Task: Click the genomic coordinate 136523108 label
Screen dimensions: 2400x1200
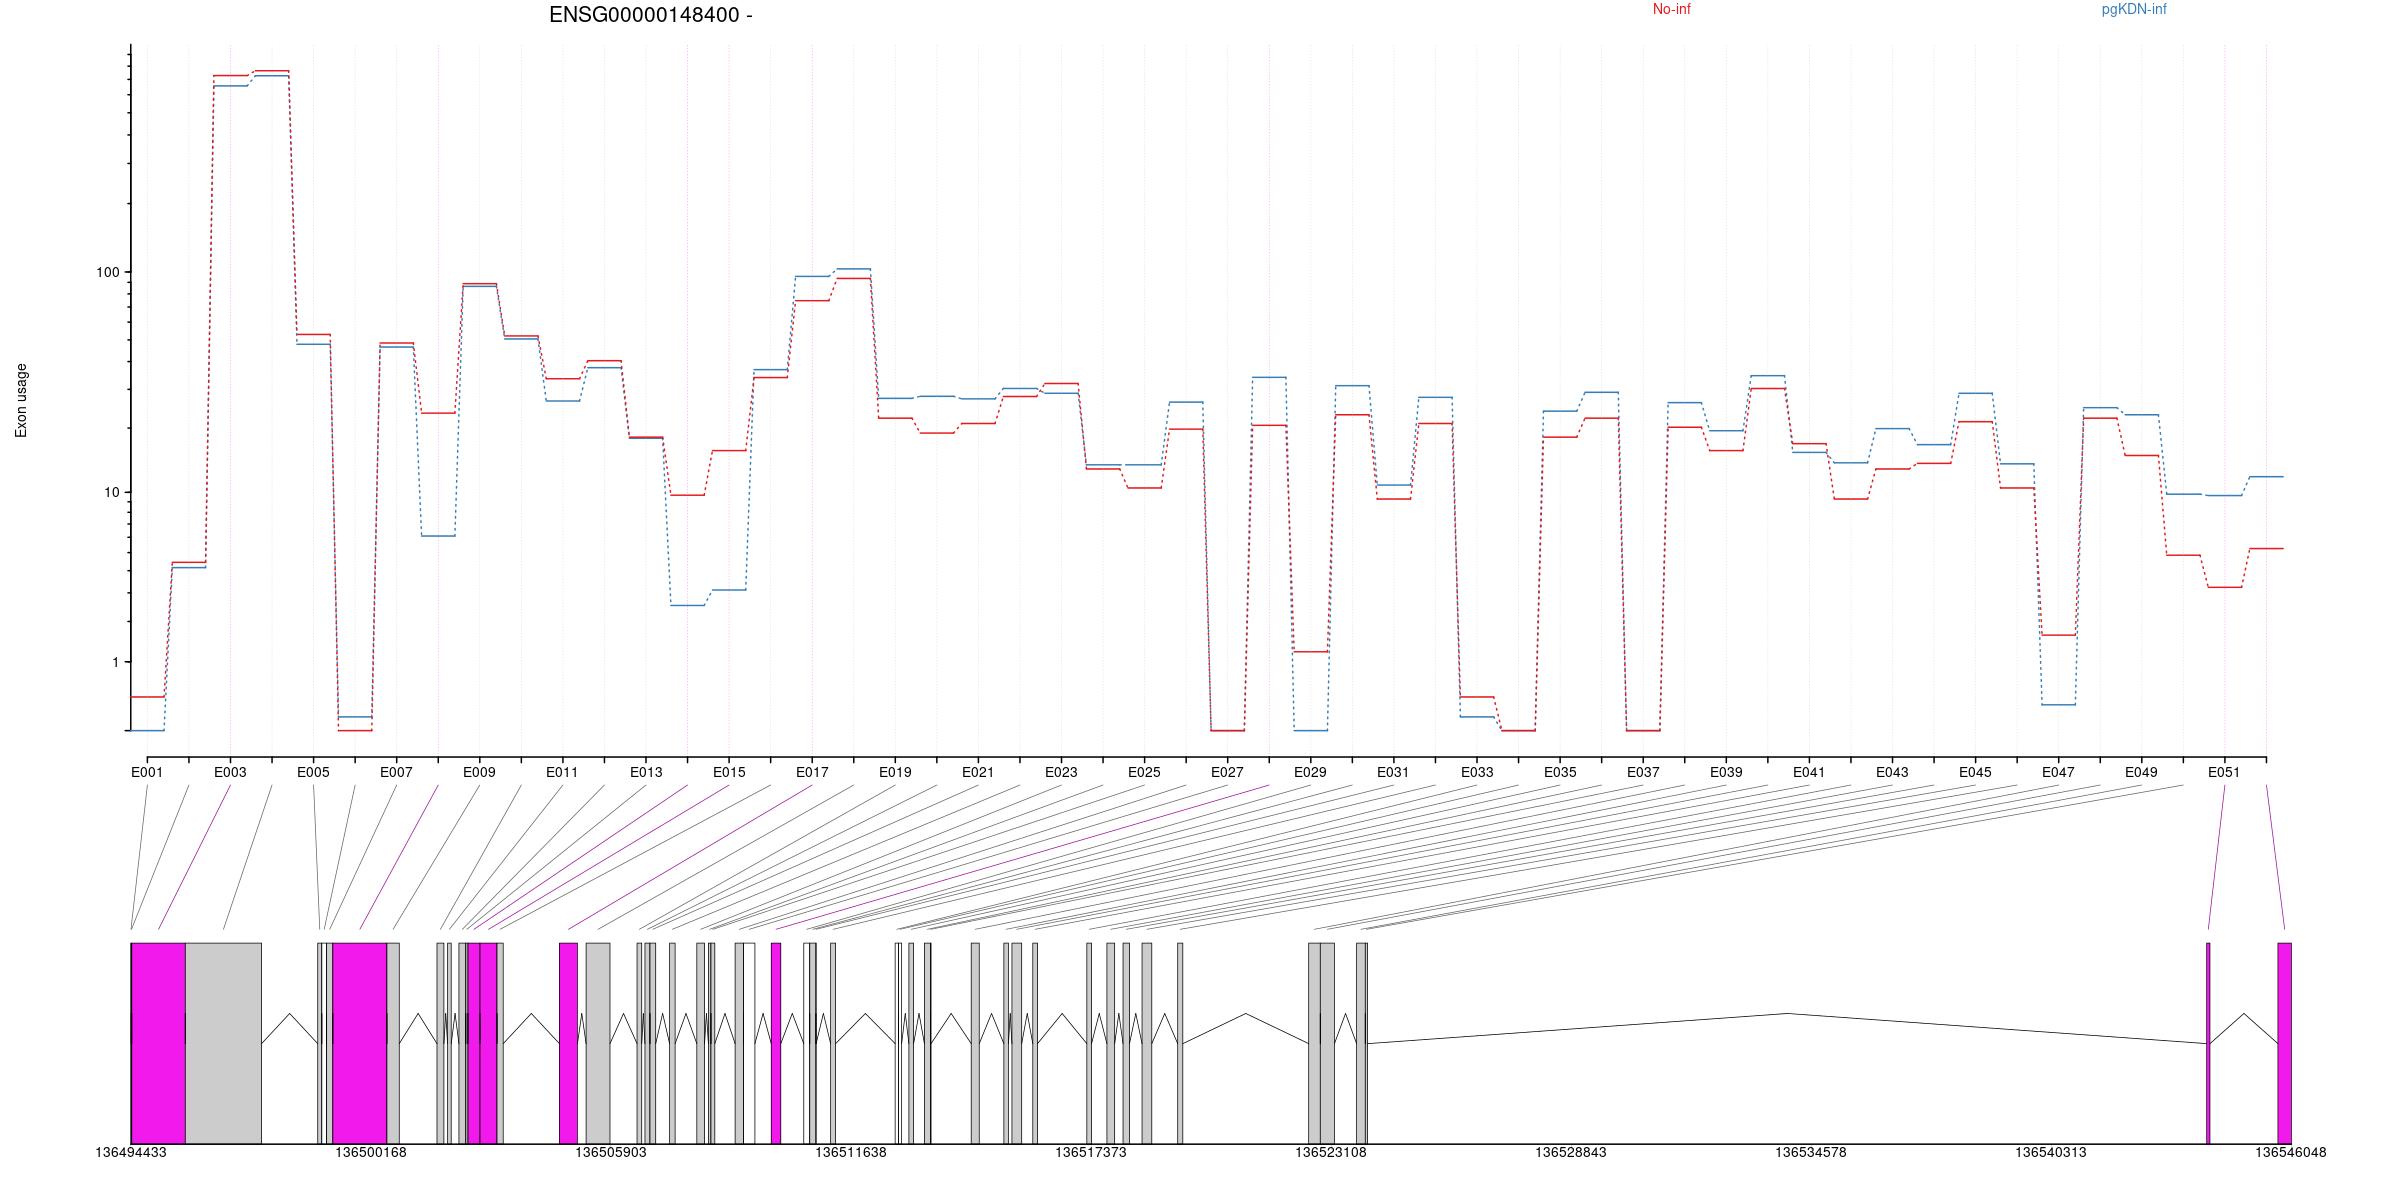Action: [1330, 1152]
